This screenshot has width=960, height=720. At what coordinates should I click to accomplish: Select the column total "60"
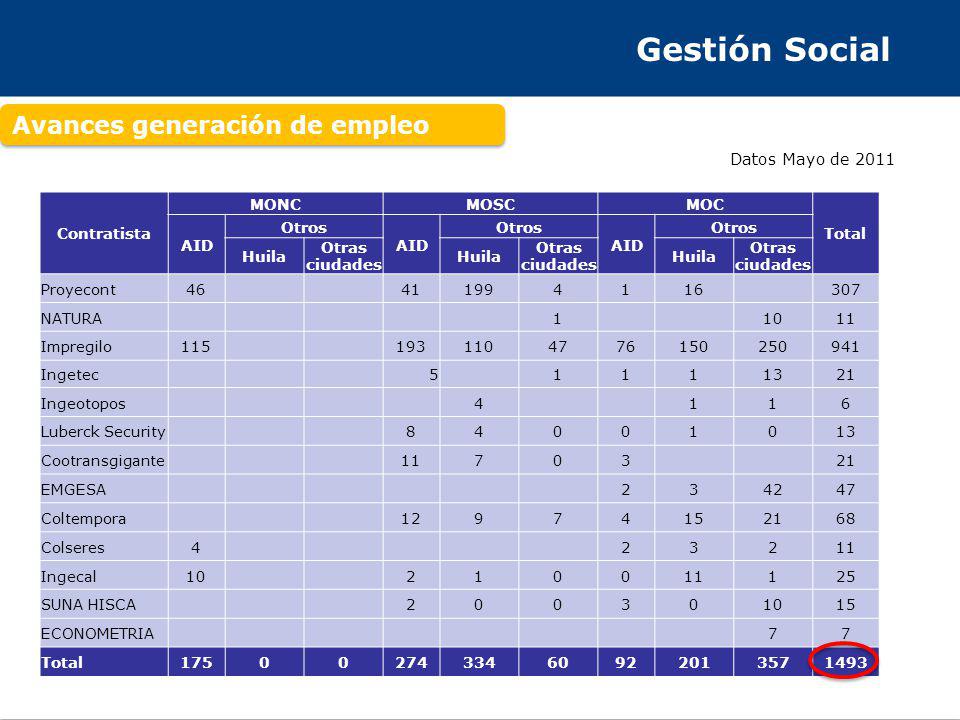pyautogui.click(x=558, y=662)
